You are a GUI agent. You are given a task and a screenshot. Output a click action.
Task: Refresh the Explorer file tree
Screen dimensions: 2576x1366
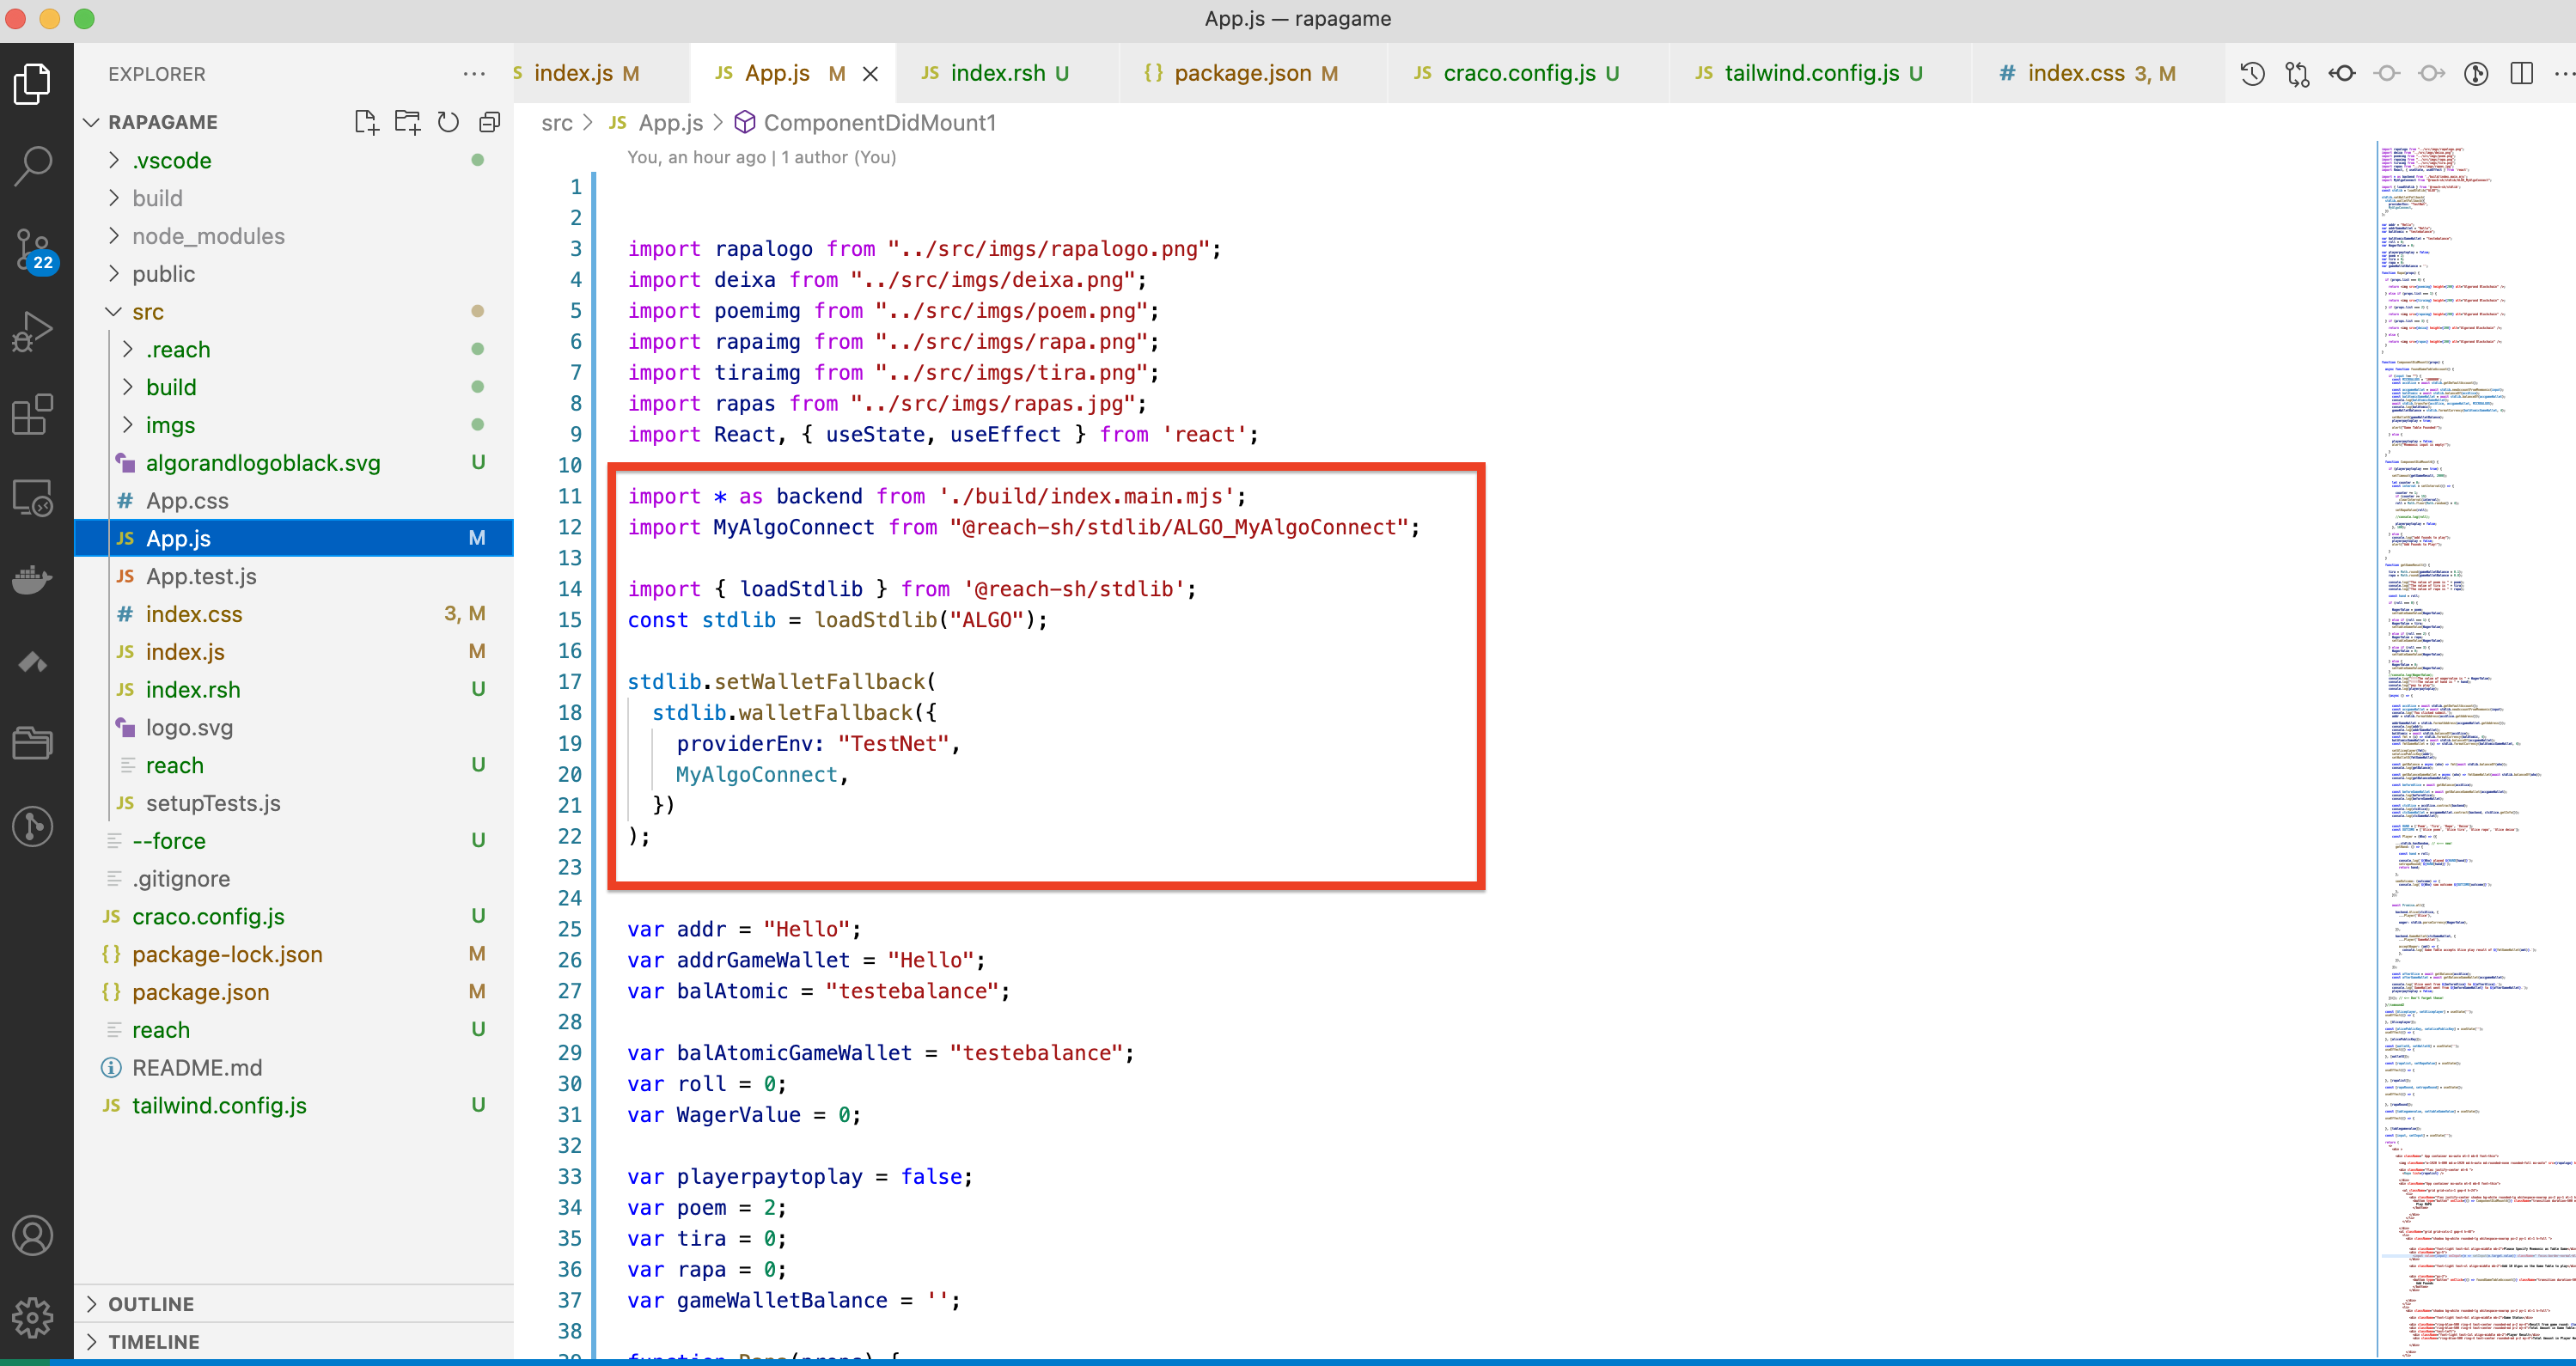pos(448,121)
